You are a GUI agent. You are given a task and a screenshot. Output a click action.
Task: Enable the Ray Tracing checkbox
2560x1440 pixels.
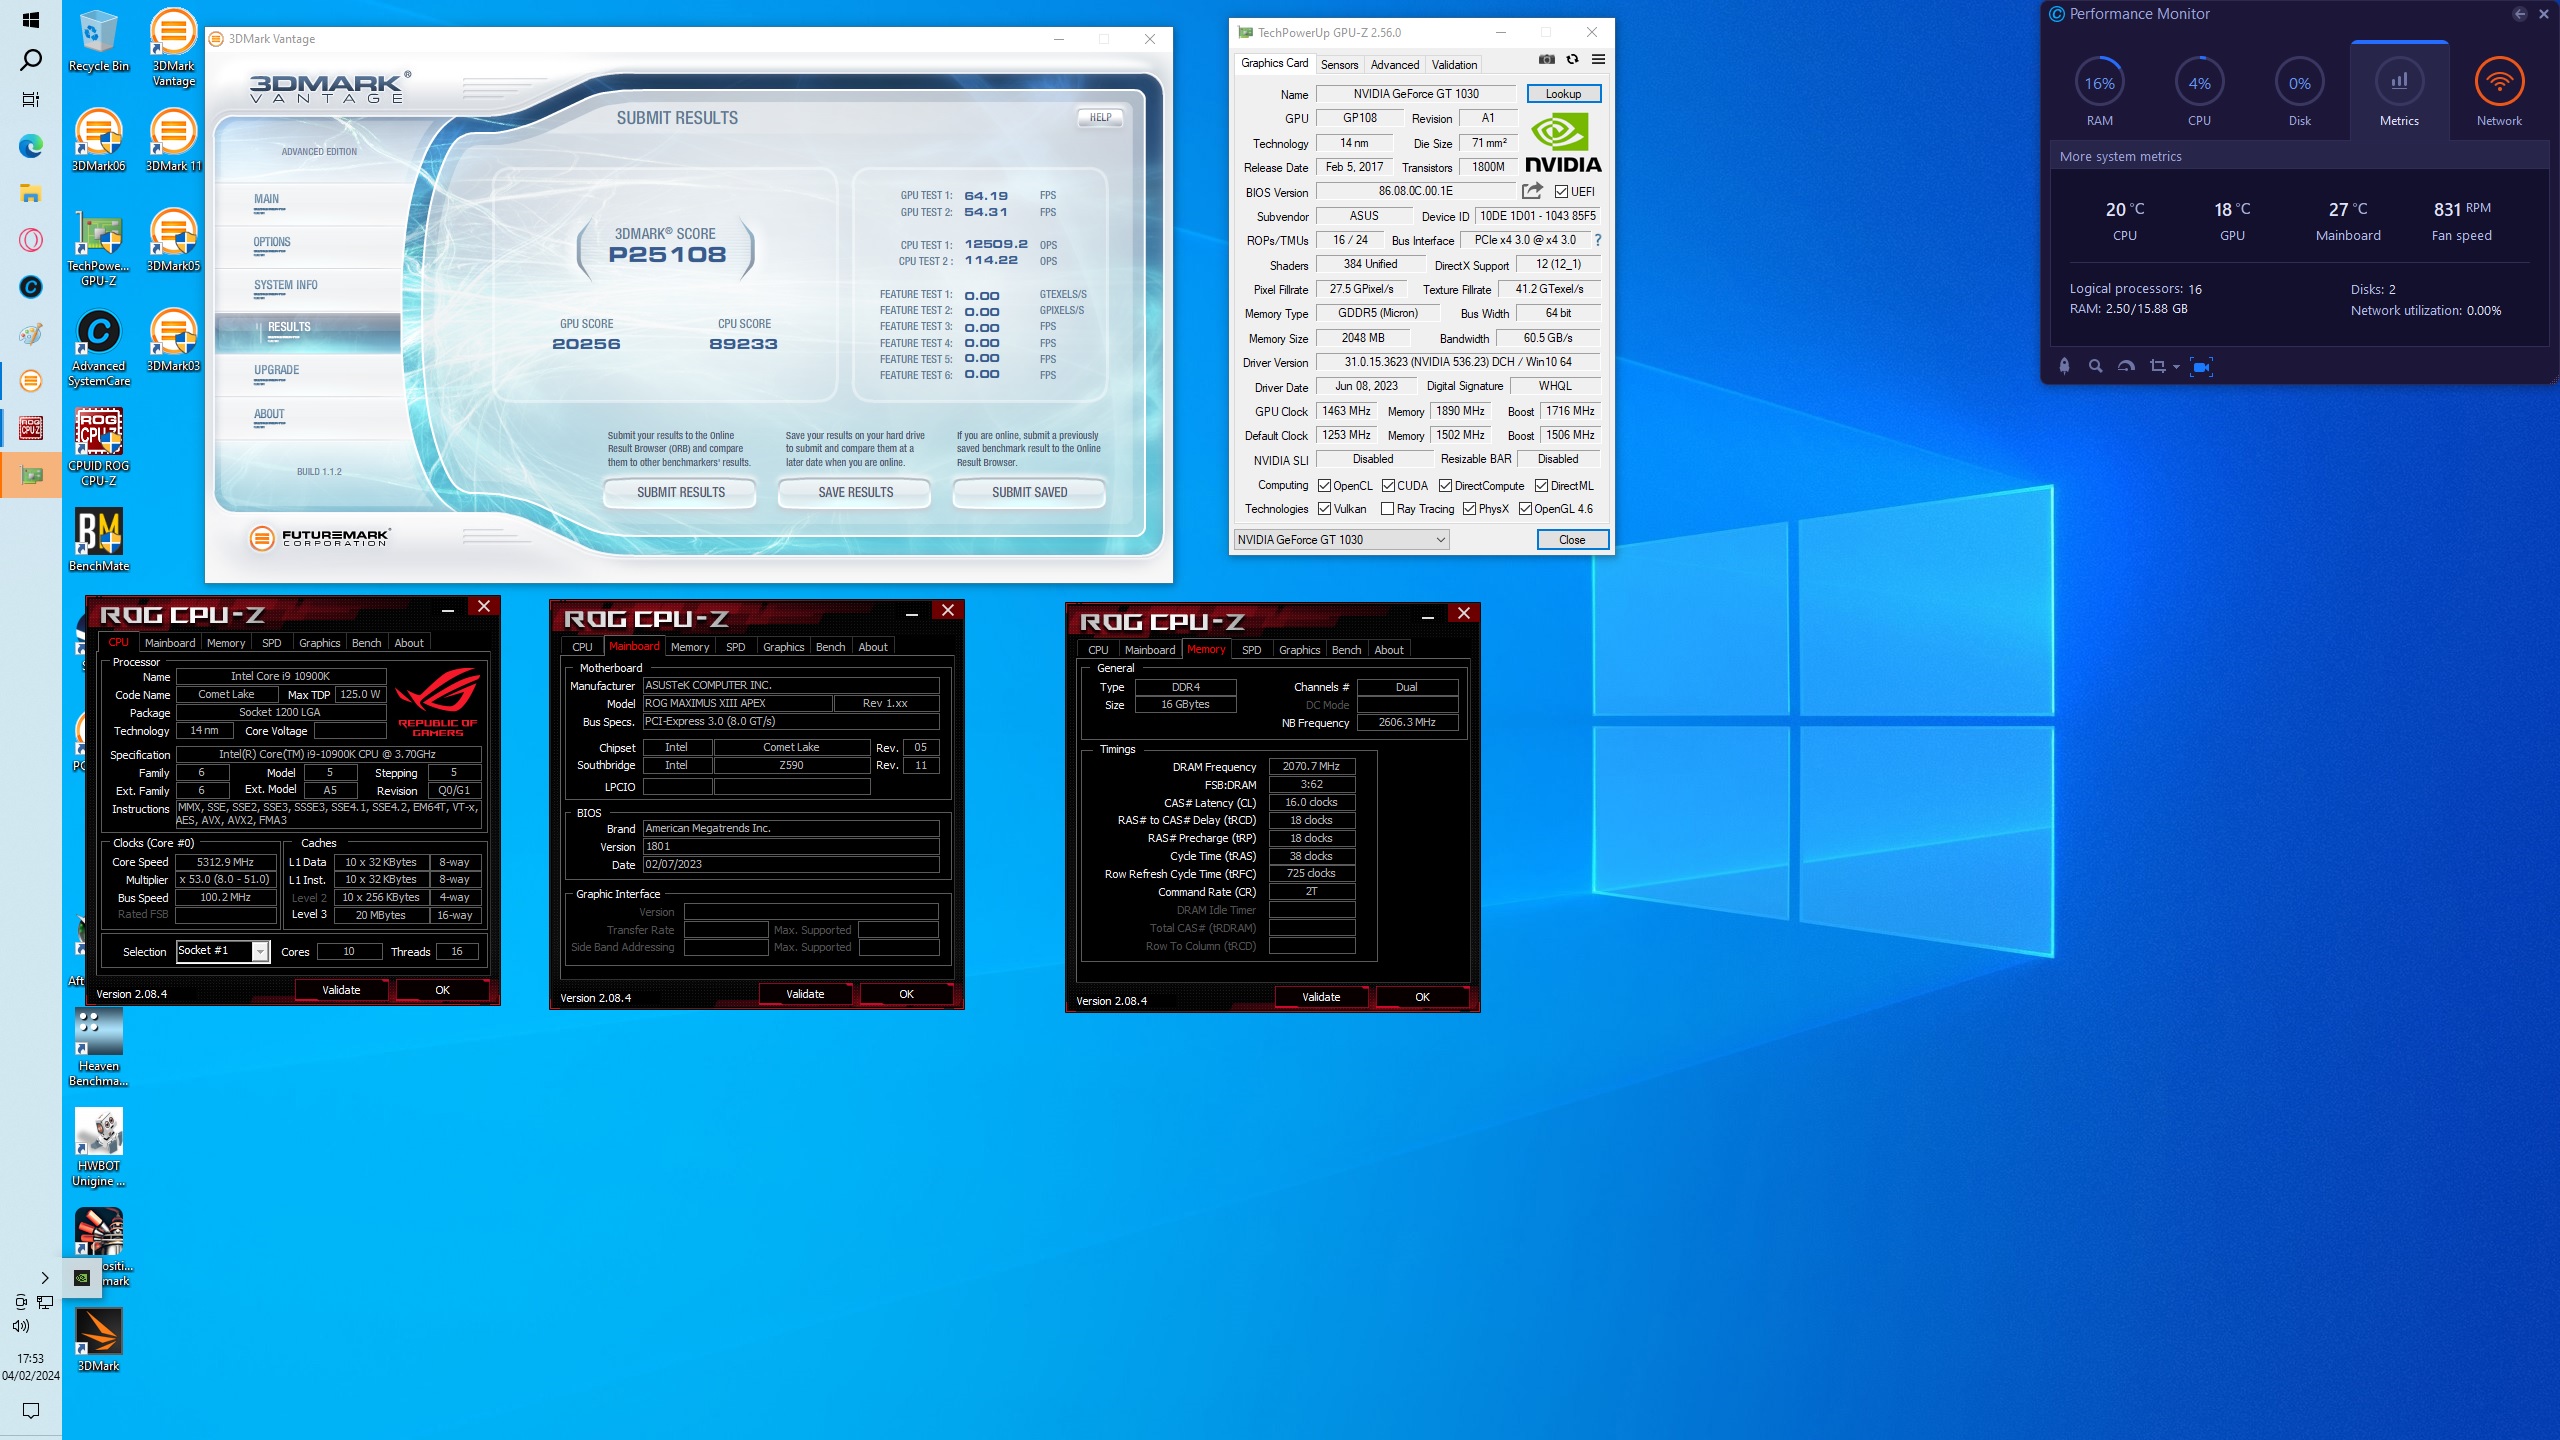[1387, 509]
